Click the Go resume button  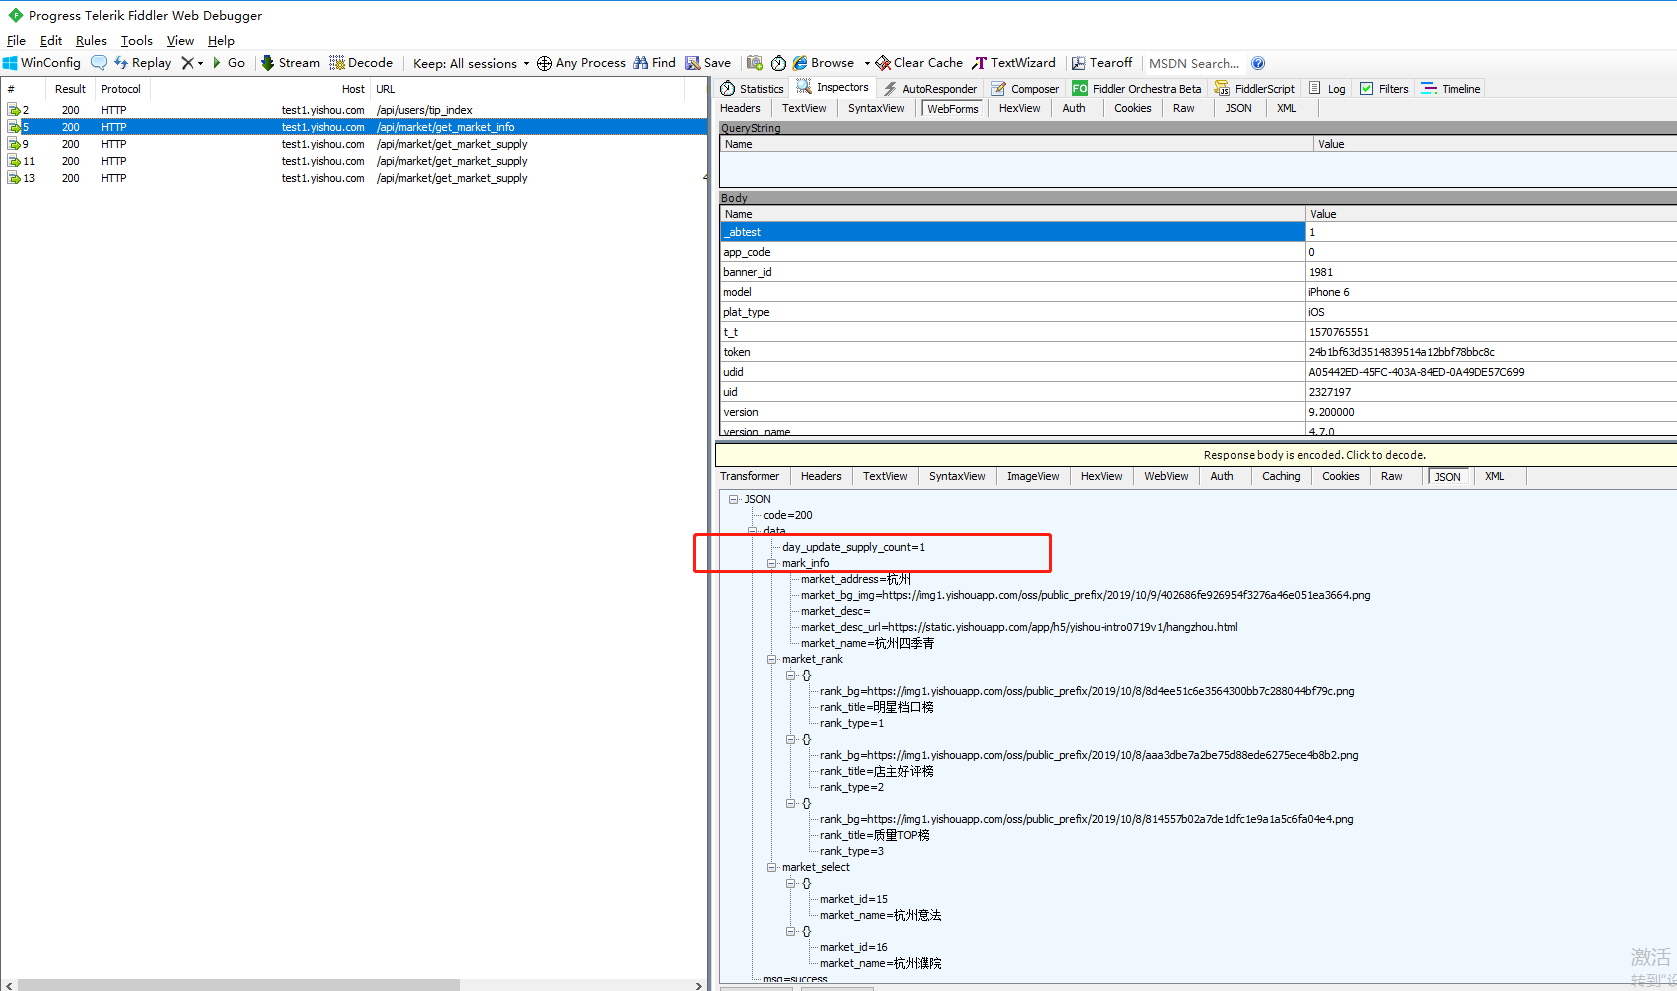tap(229, 63)
